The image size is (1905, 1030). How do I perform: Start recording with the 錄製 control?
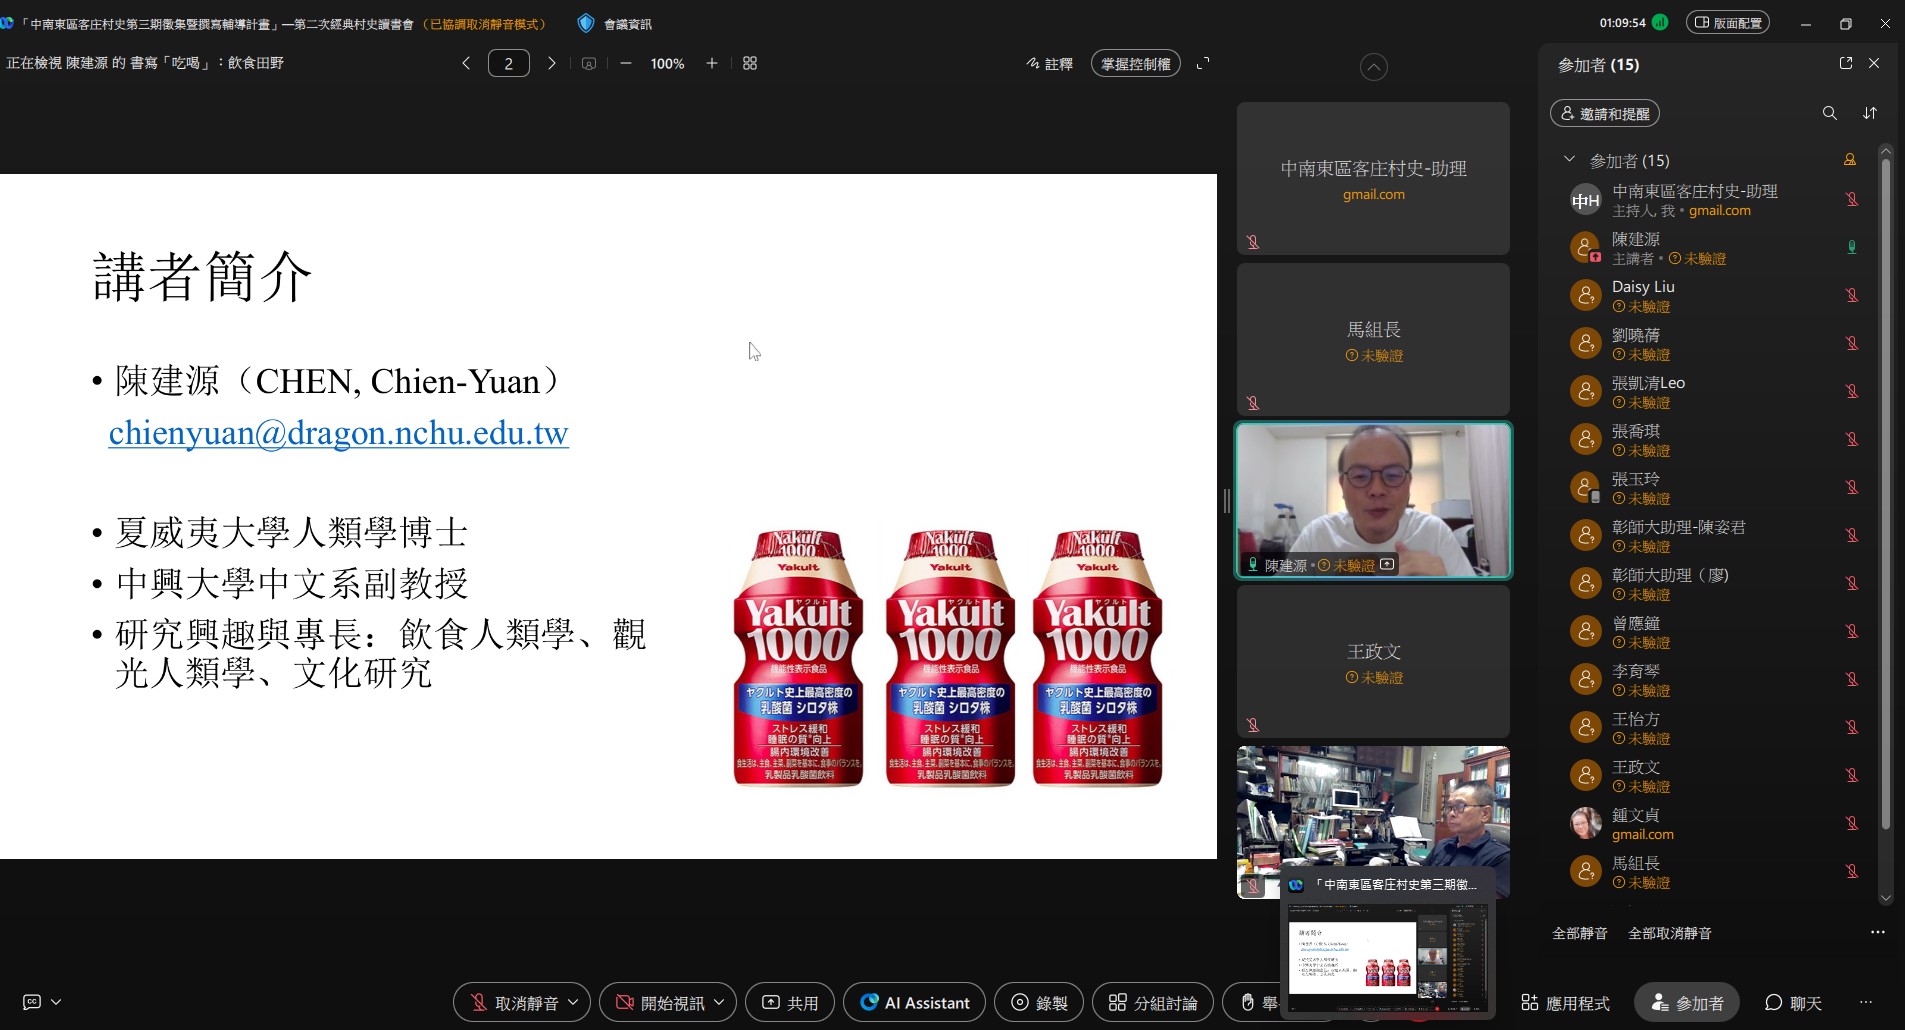pos(1038,1002)
